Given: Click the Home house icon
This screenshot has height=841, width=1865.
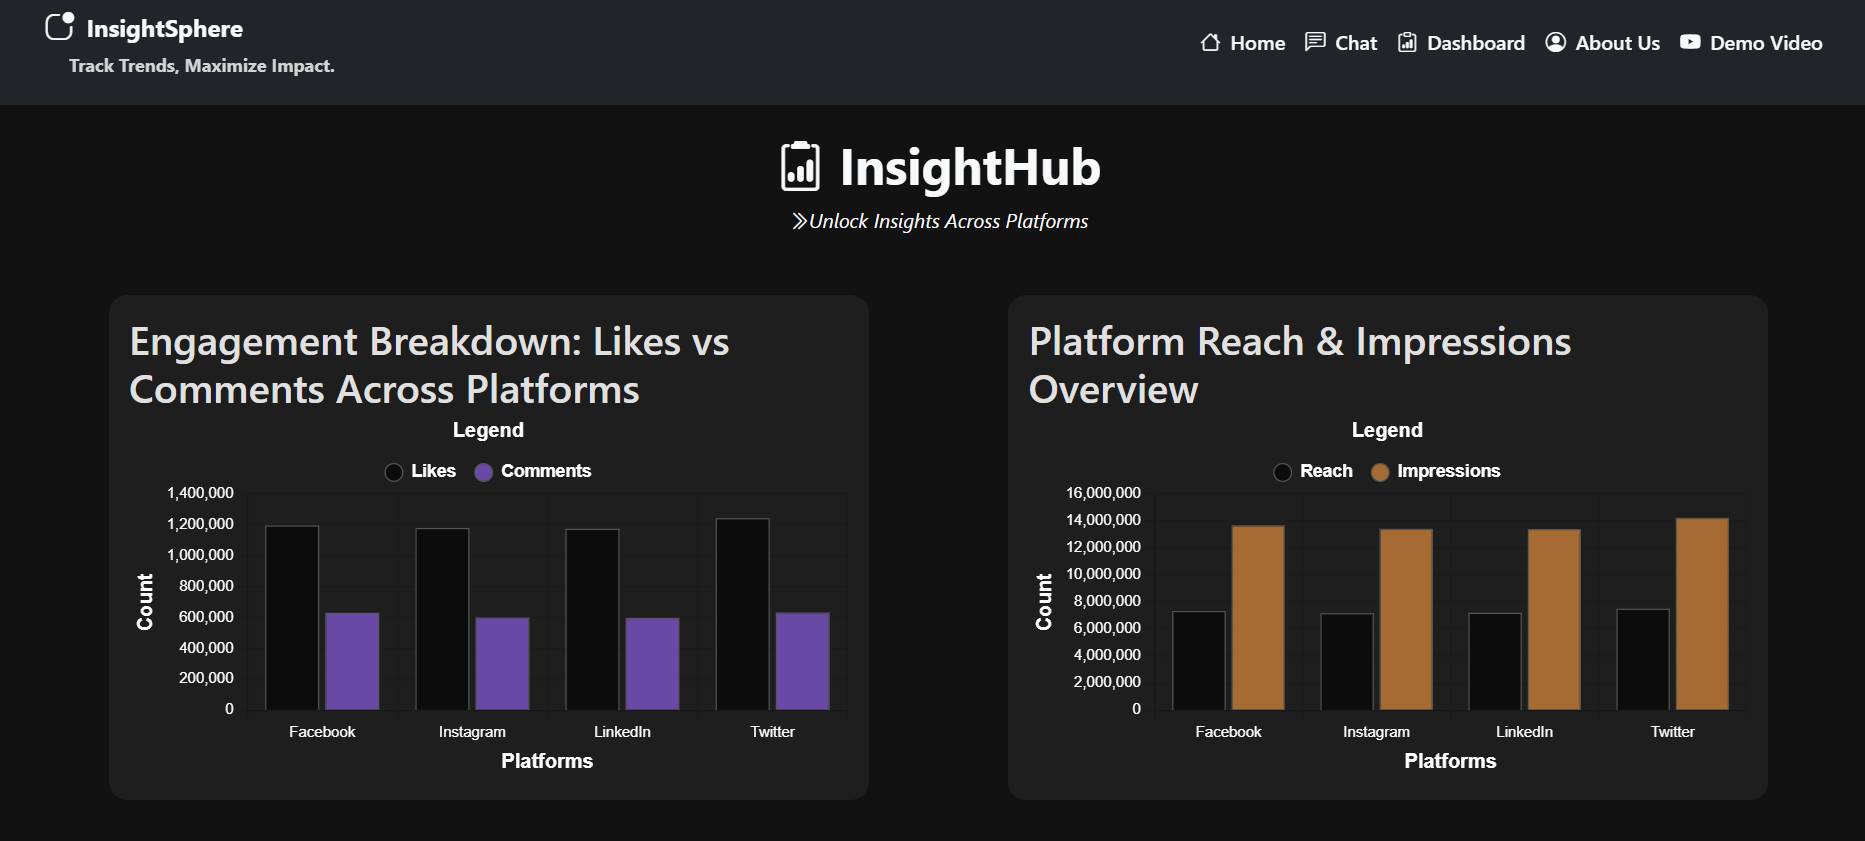Looking at the screenshot, I should pyautogui.click(x=1210, y=43).
